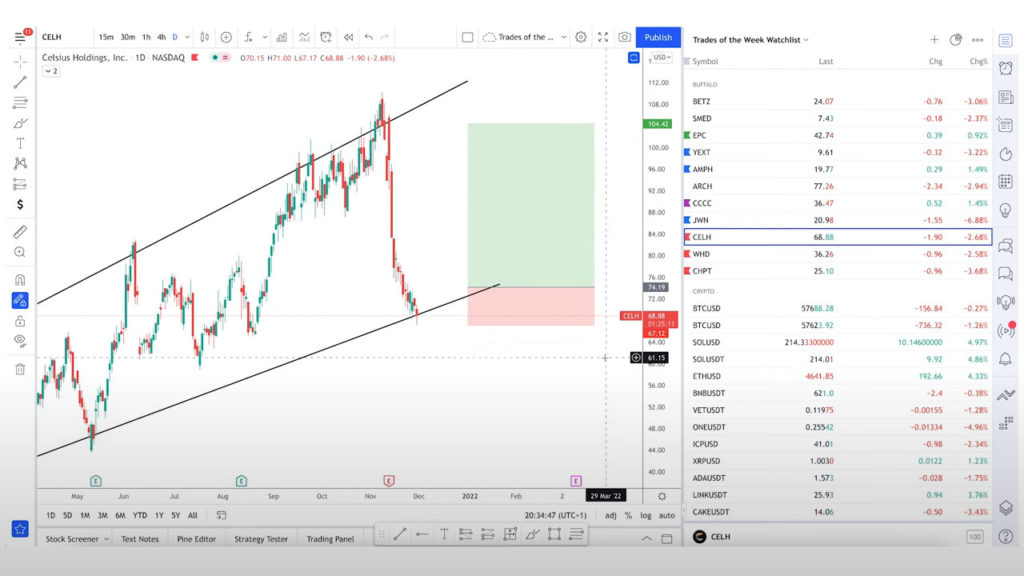Select the dollar sign icon tool

coord(20,204)
